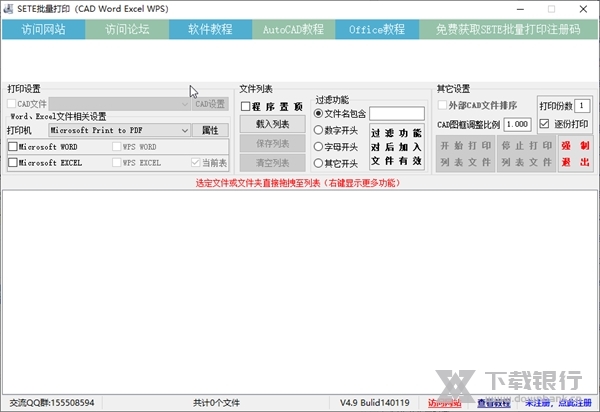The image size is (600, 412).
Task: Open 免费获取SETE批量打印注册码 tab
Action: point(508,29)
